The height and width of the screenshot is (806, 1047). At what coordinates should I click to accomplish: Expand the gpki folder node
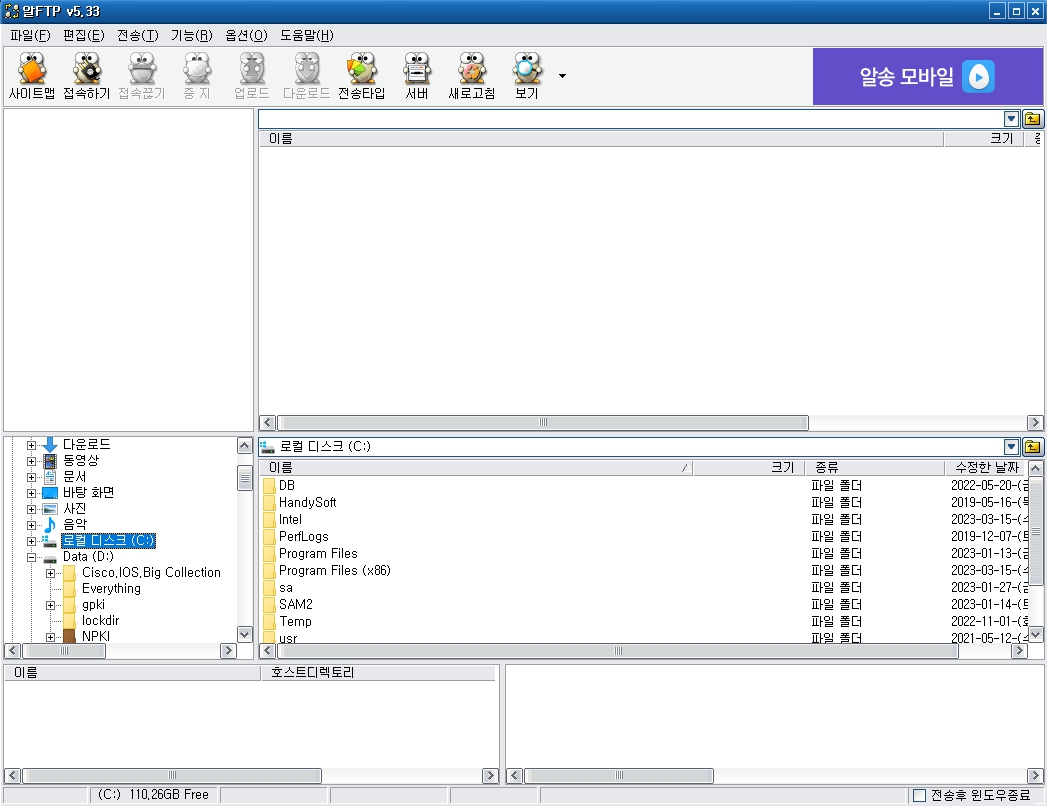pyautogui.click(x=50, y=605)
